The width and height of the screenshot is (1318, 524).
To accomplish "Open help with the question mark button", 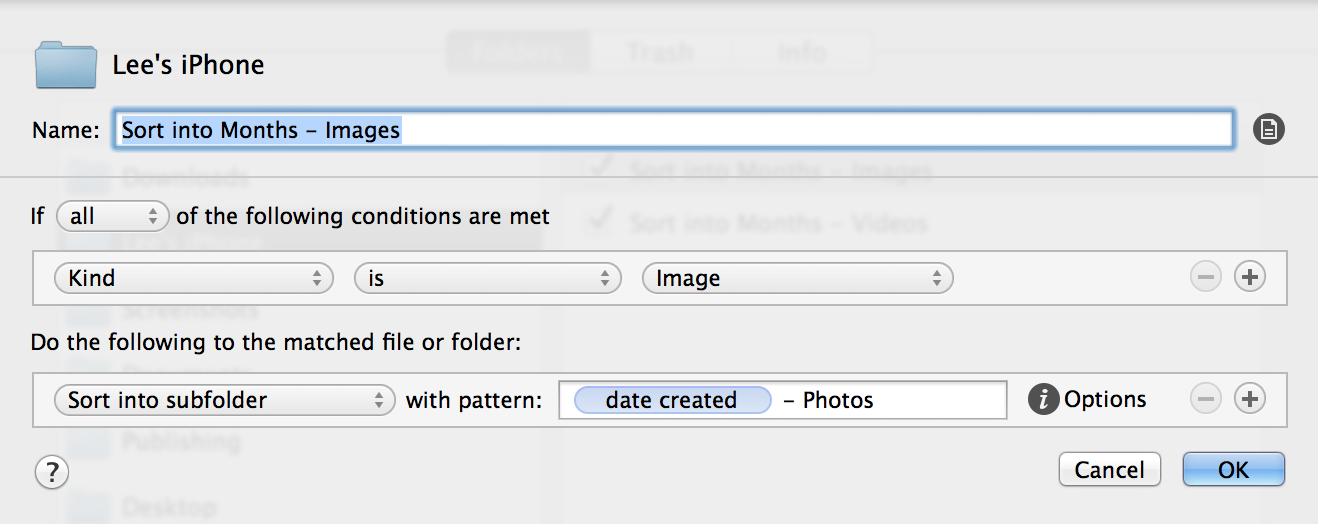I will [51, 471].
